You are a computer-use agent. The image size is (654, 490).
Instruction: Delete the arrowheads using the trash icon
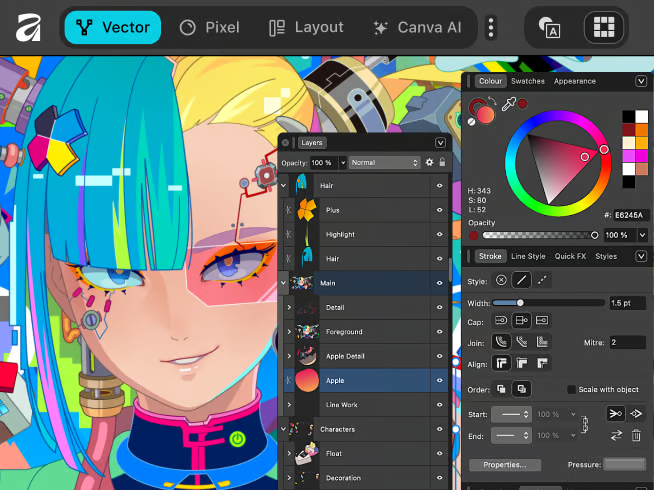(635, 435)
